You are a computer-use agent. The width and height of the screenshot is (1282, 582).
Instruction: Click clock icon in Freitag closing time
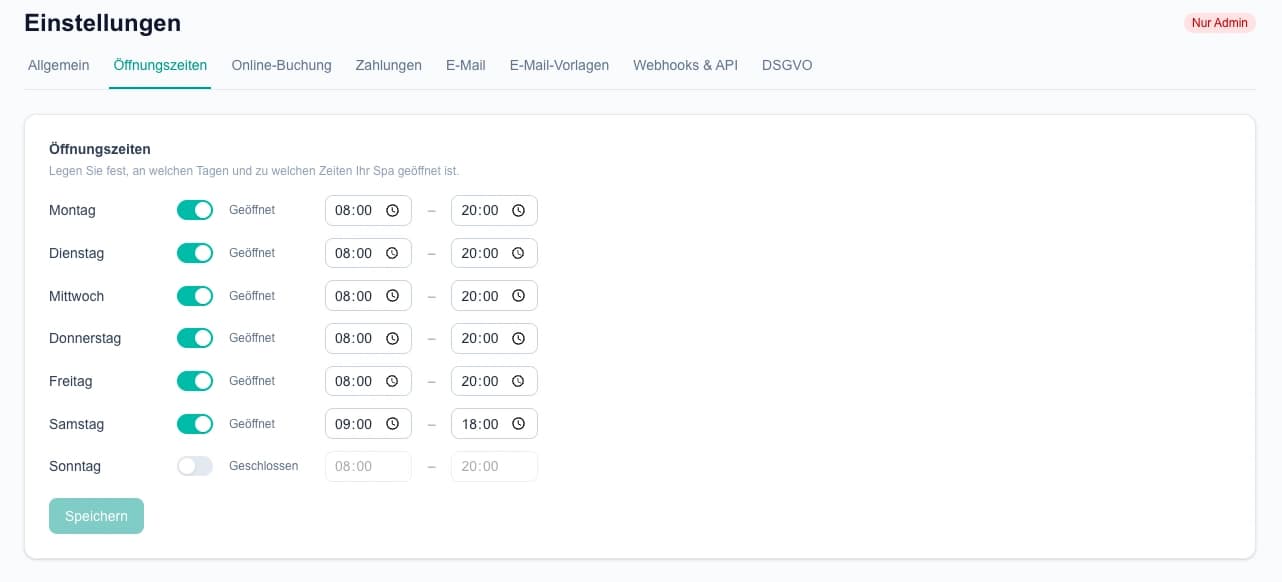518,381
